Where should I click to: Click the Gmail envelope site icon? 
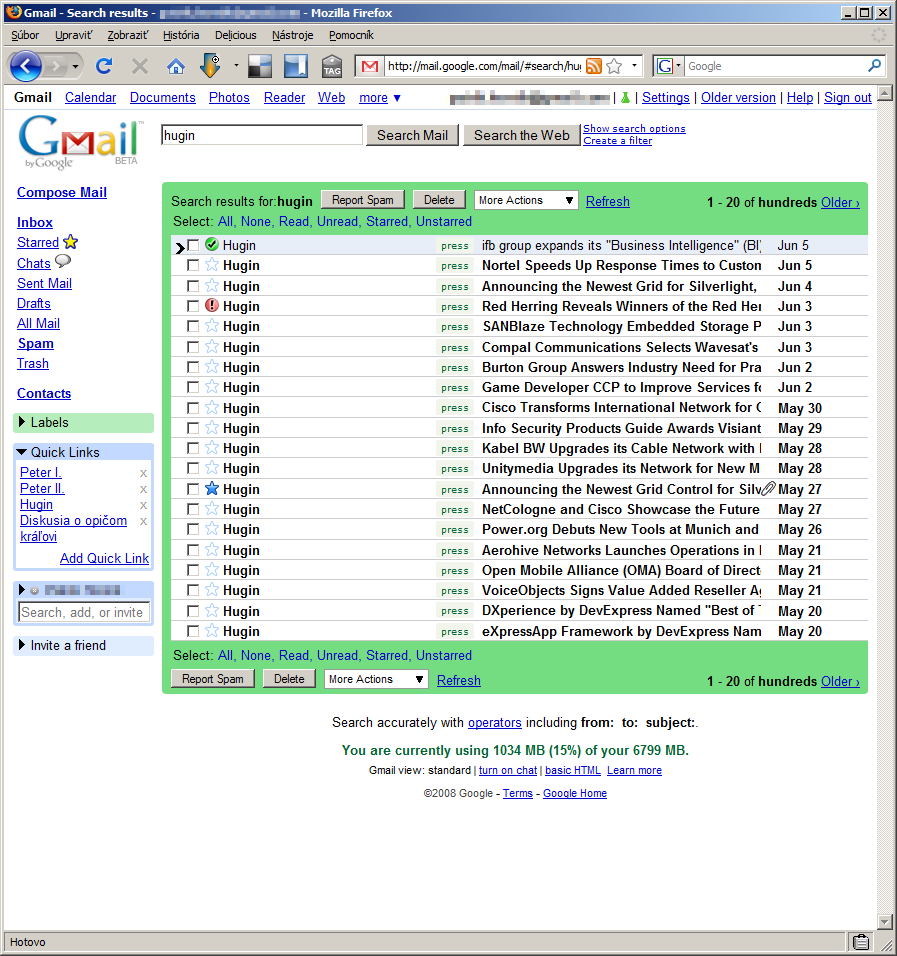pyautogui.click(x=370, y=66)
